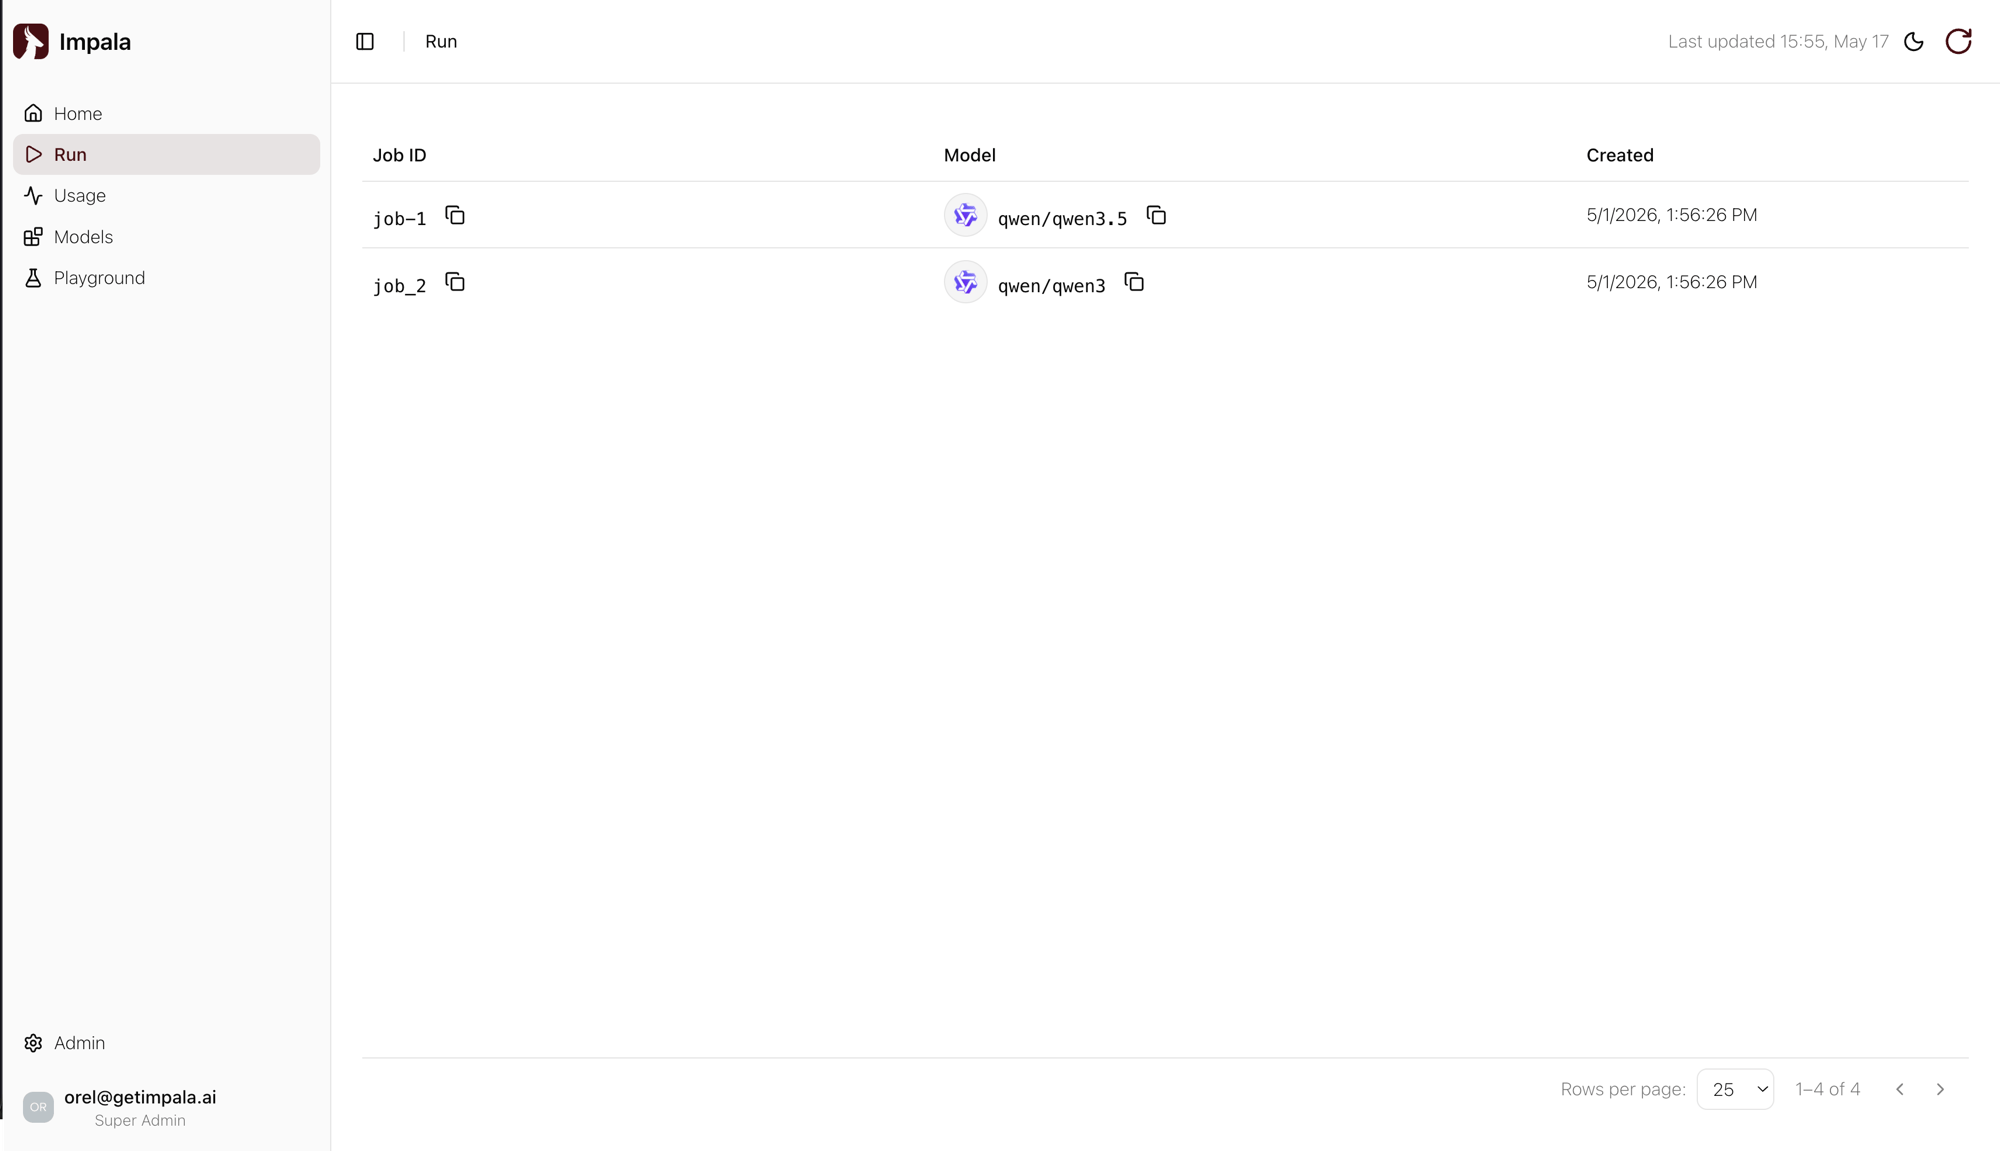Toggle dark mode moon icon

1914,41
